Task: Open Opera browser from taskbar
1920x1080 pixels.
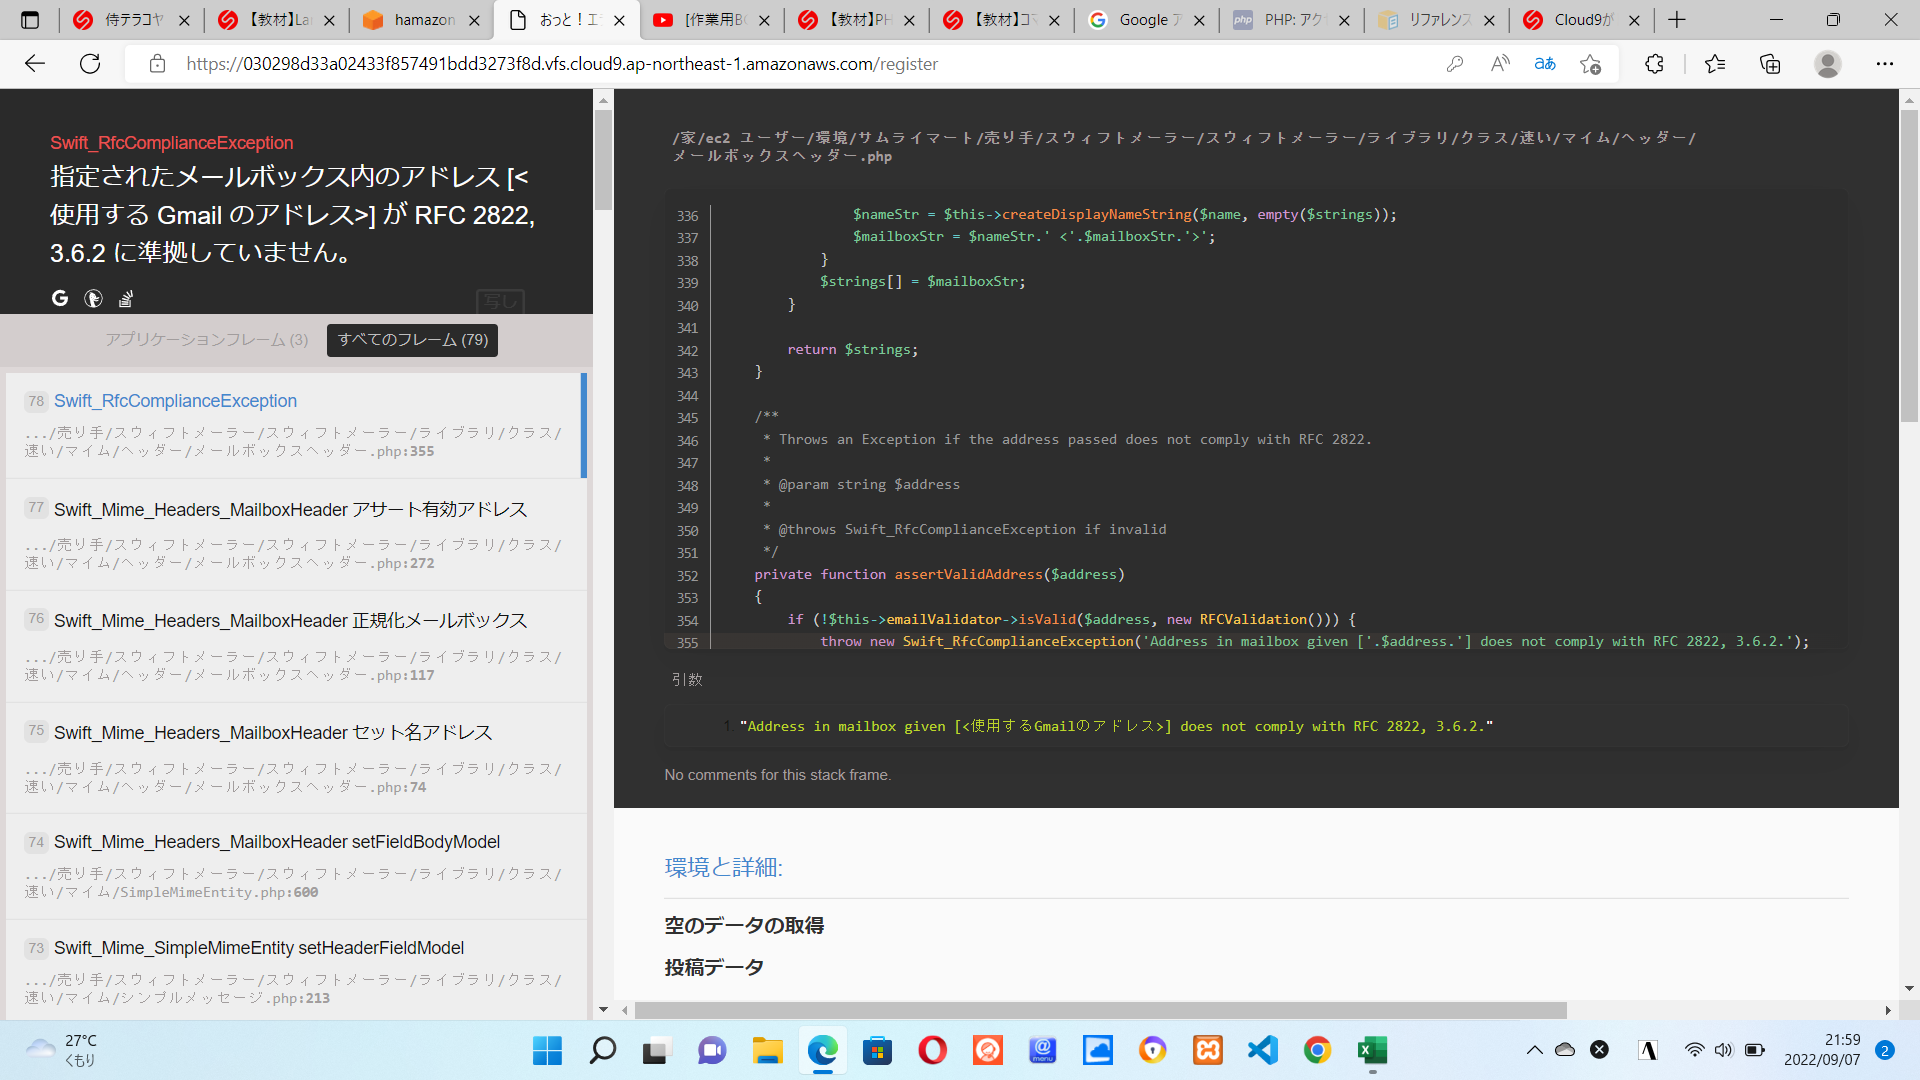Action: click(x=932, y=1050)
